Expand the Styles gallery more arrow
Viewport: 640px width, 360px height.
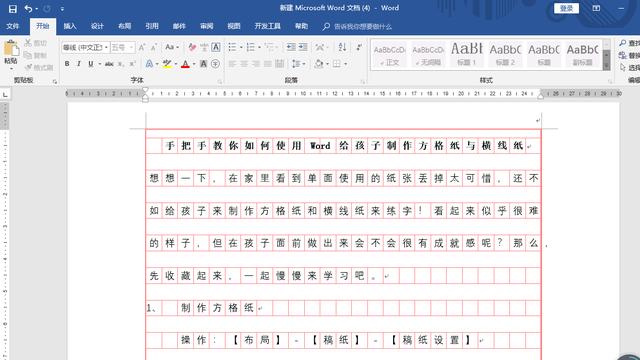pos(607,66)
